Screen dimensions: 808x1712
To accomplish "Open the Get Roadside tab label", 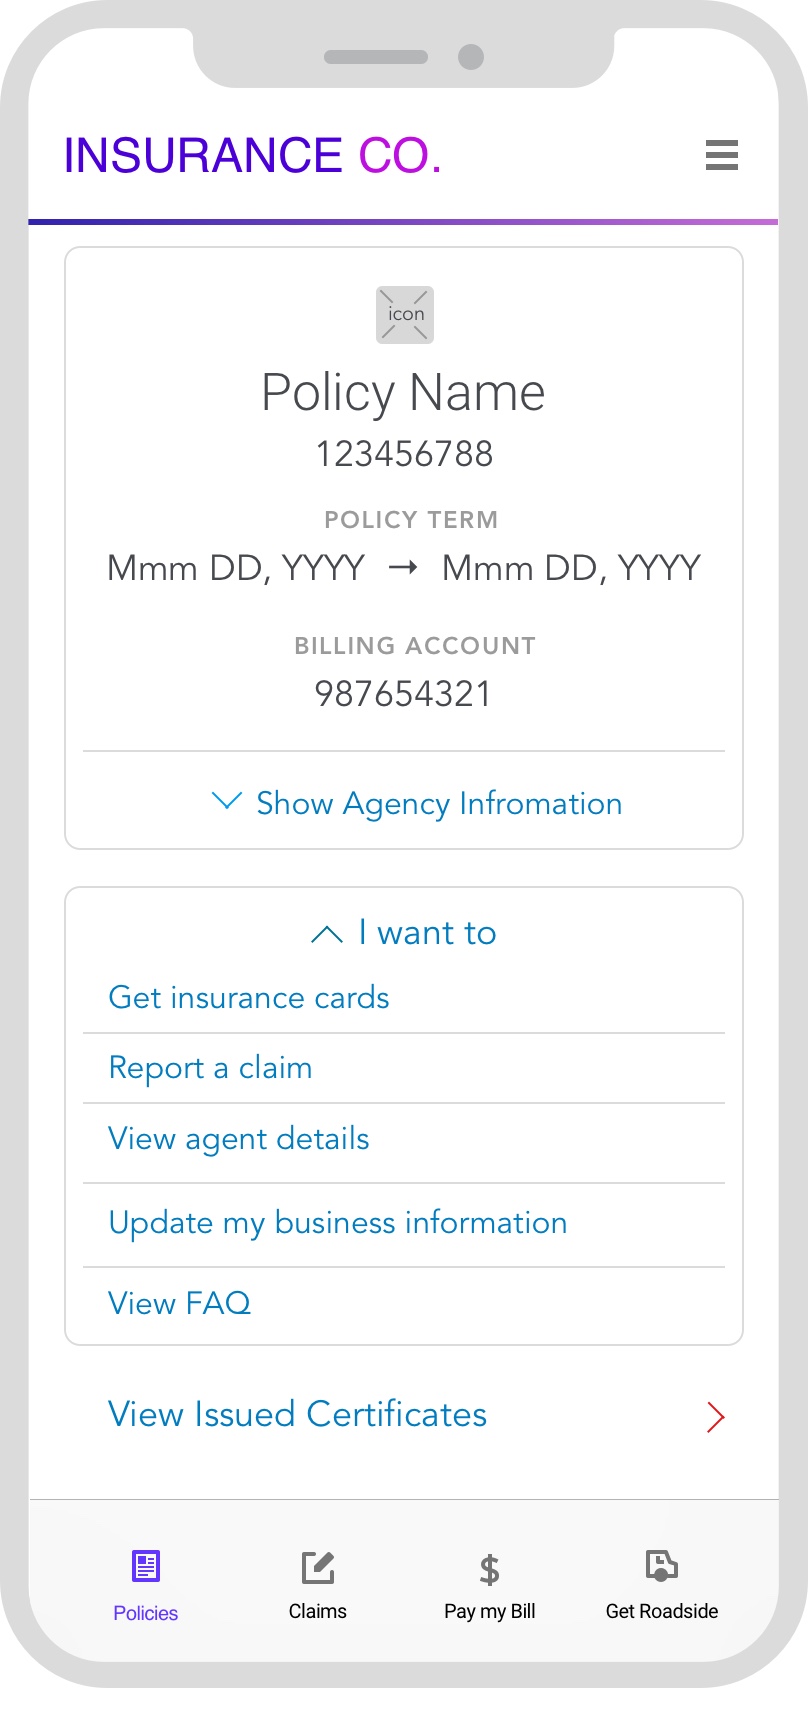I will 661,1611.
